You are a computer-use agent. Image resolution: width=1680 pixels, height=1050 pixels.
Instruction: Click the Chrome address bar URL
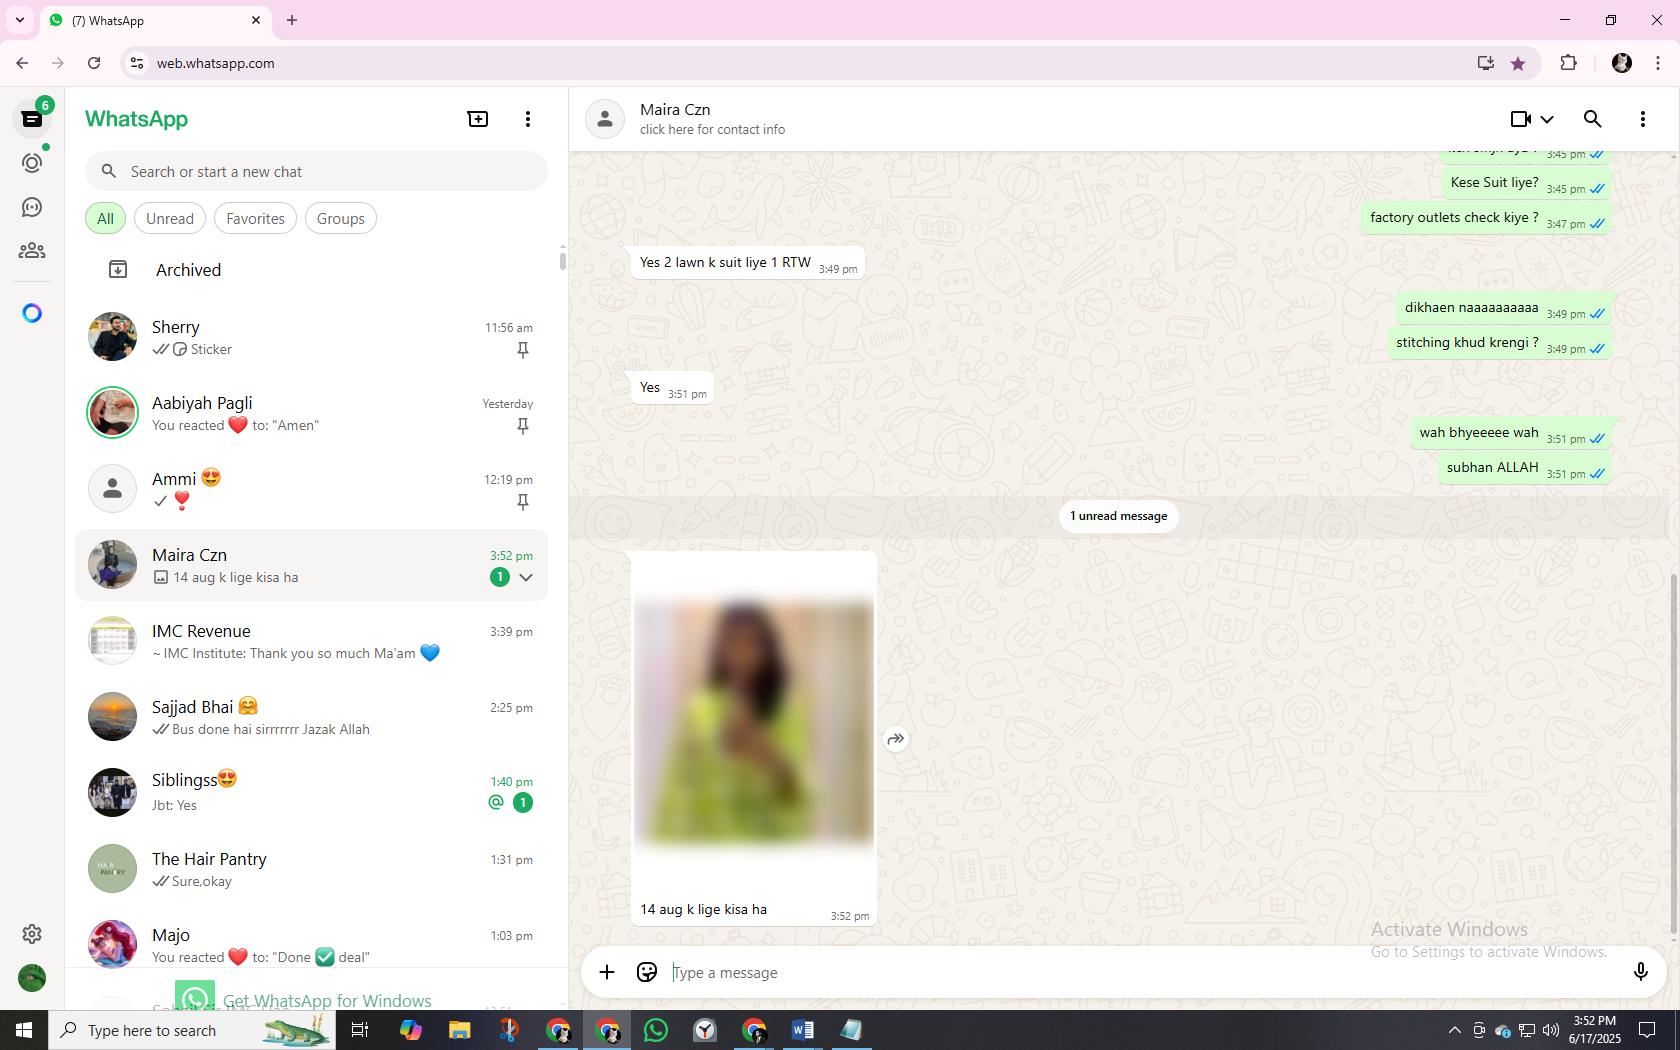215,63
